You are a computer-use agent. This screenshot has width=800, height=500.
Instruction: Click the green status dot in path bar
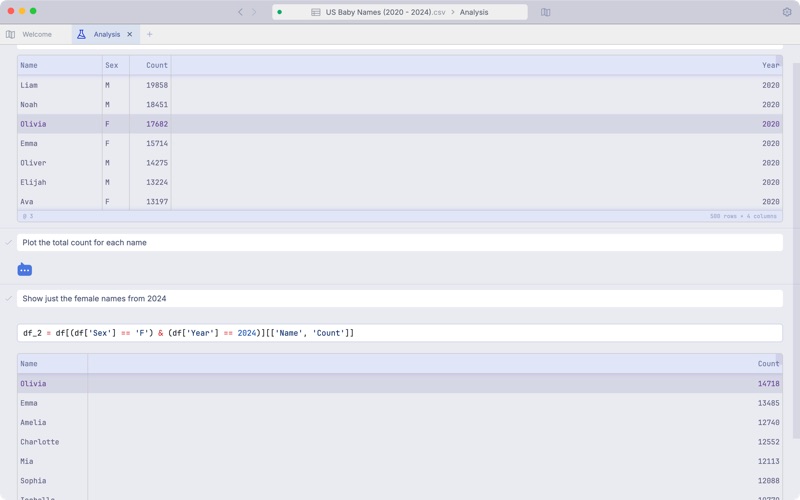[x=280, y=12]
